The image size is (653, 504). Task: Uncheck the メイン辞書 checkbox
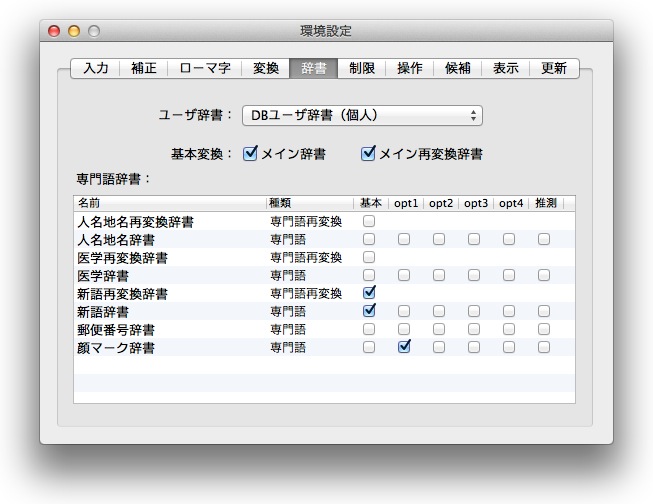pos(251,154)
